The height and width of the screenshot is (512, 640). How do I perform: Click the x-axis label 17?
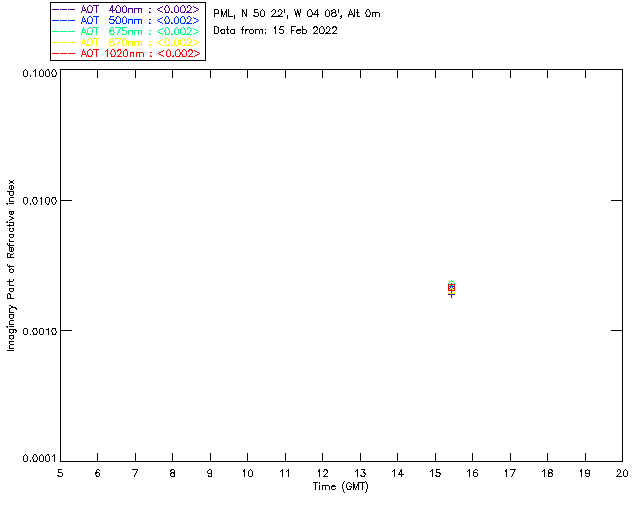(510, 473)
